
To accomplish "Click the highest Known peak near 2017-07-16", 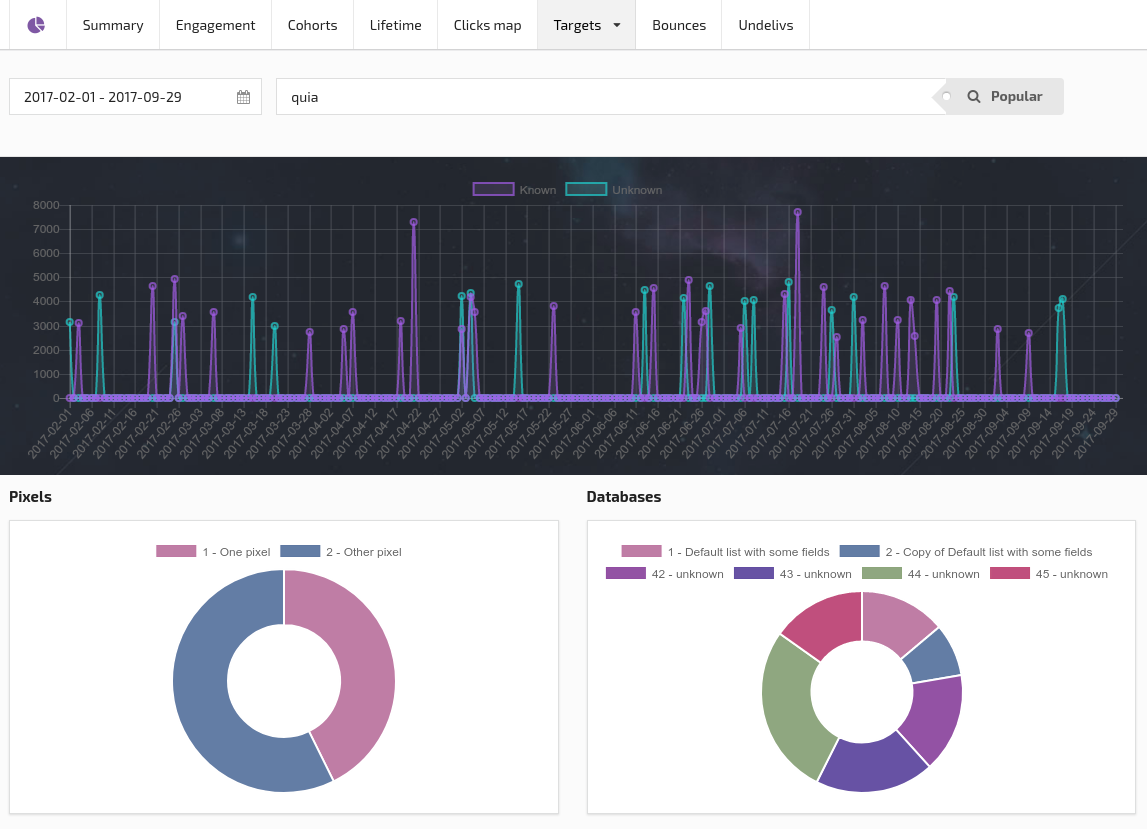I will (797, 212).
